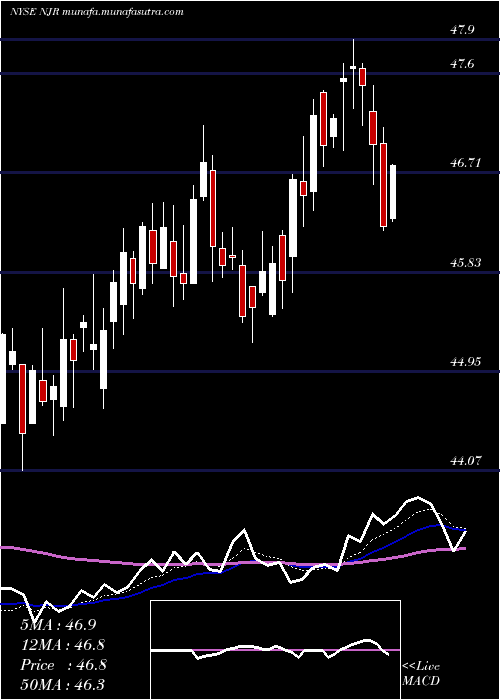This screenshot has height=700, width=500.
Task: Click the 50MA : 46.3 readout
Action: (63, 685)
